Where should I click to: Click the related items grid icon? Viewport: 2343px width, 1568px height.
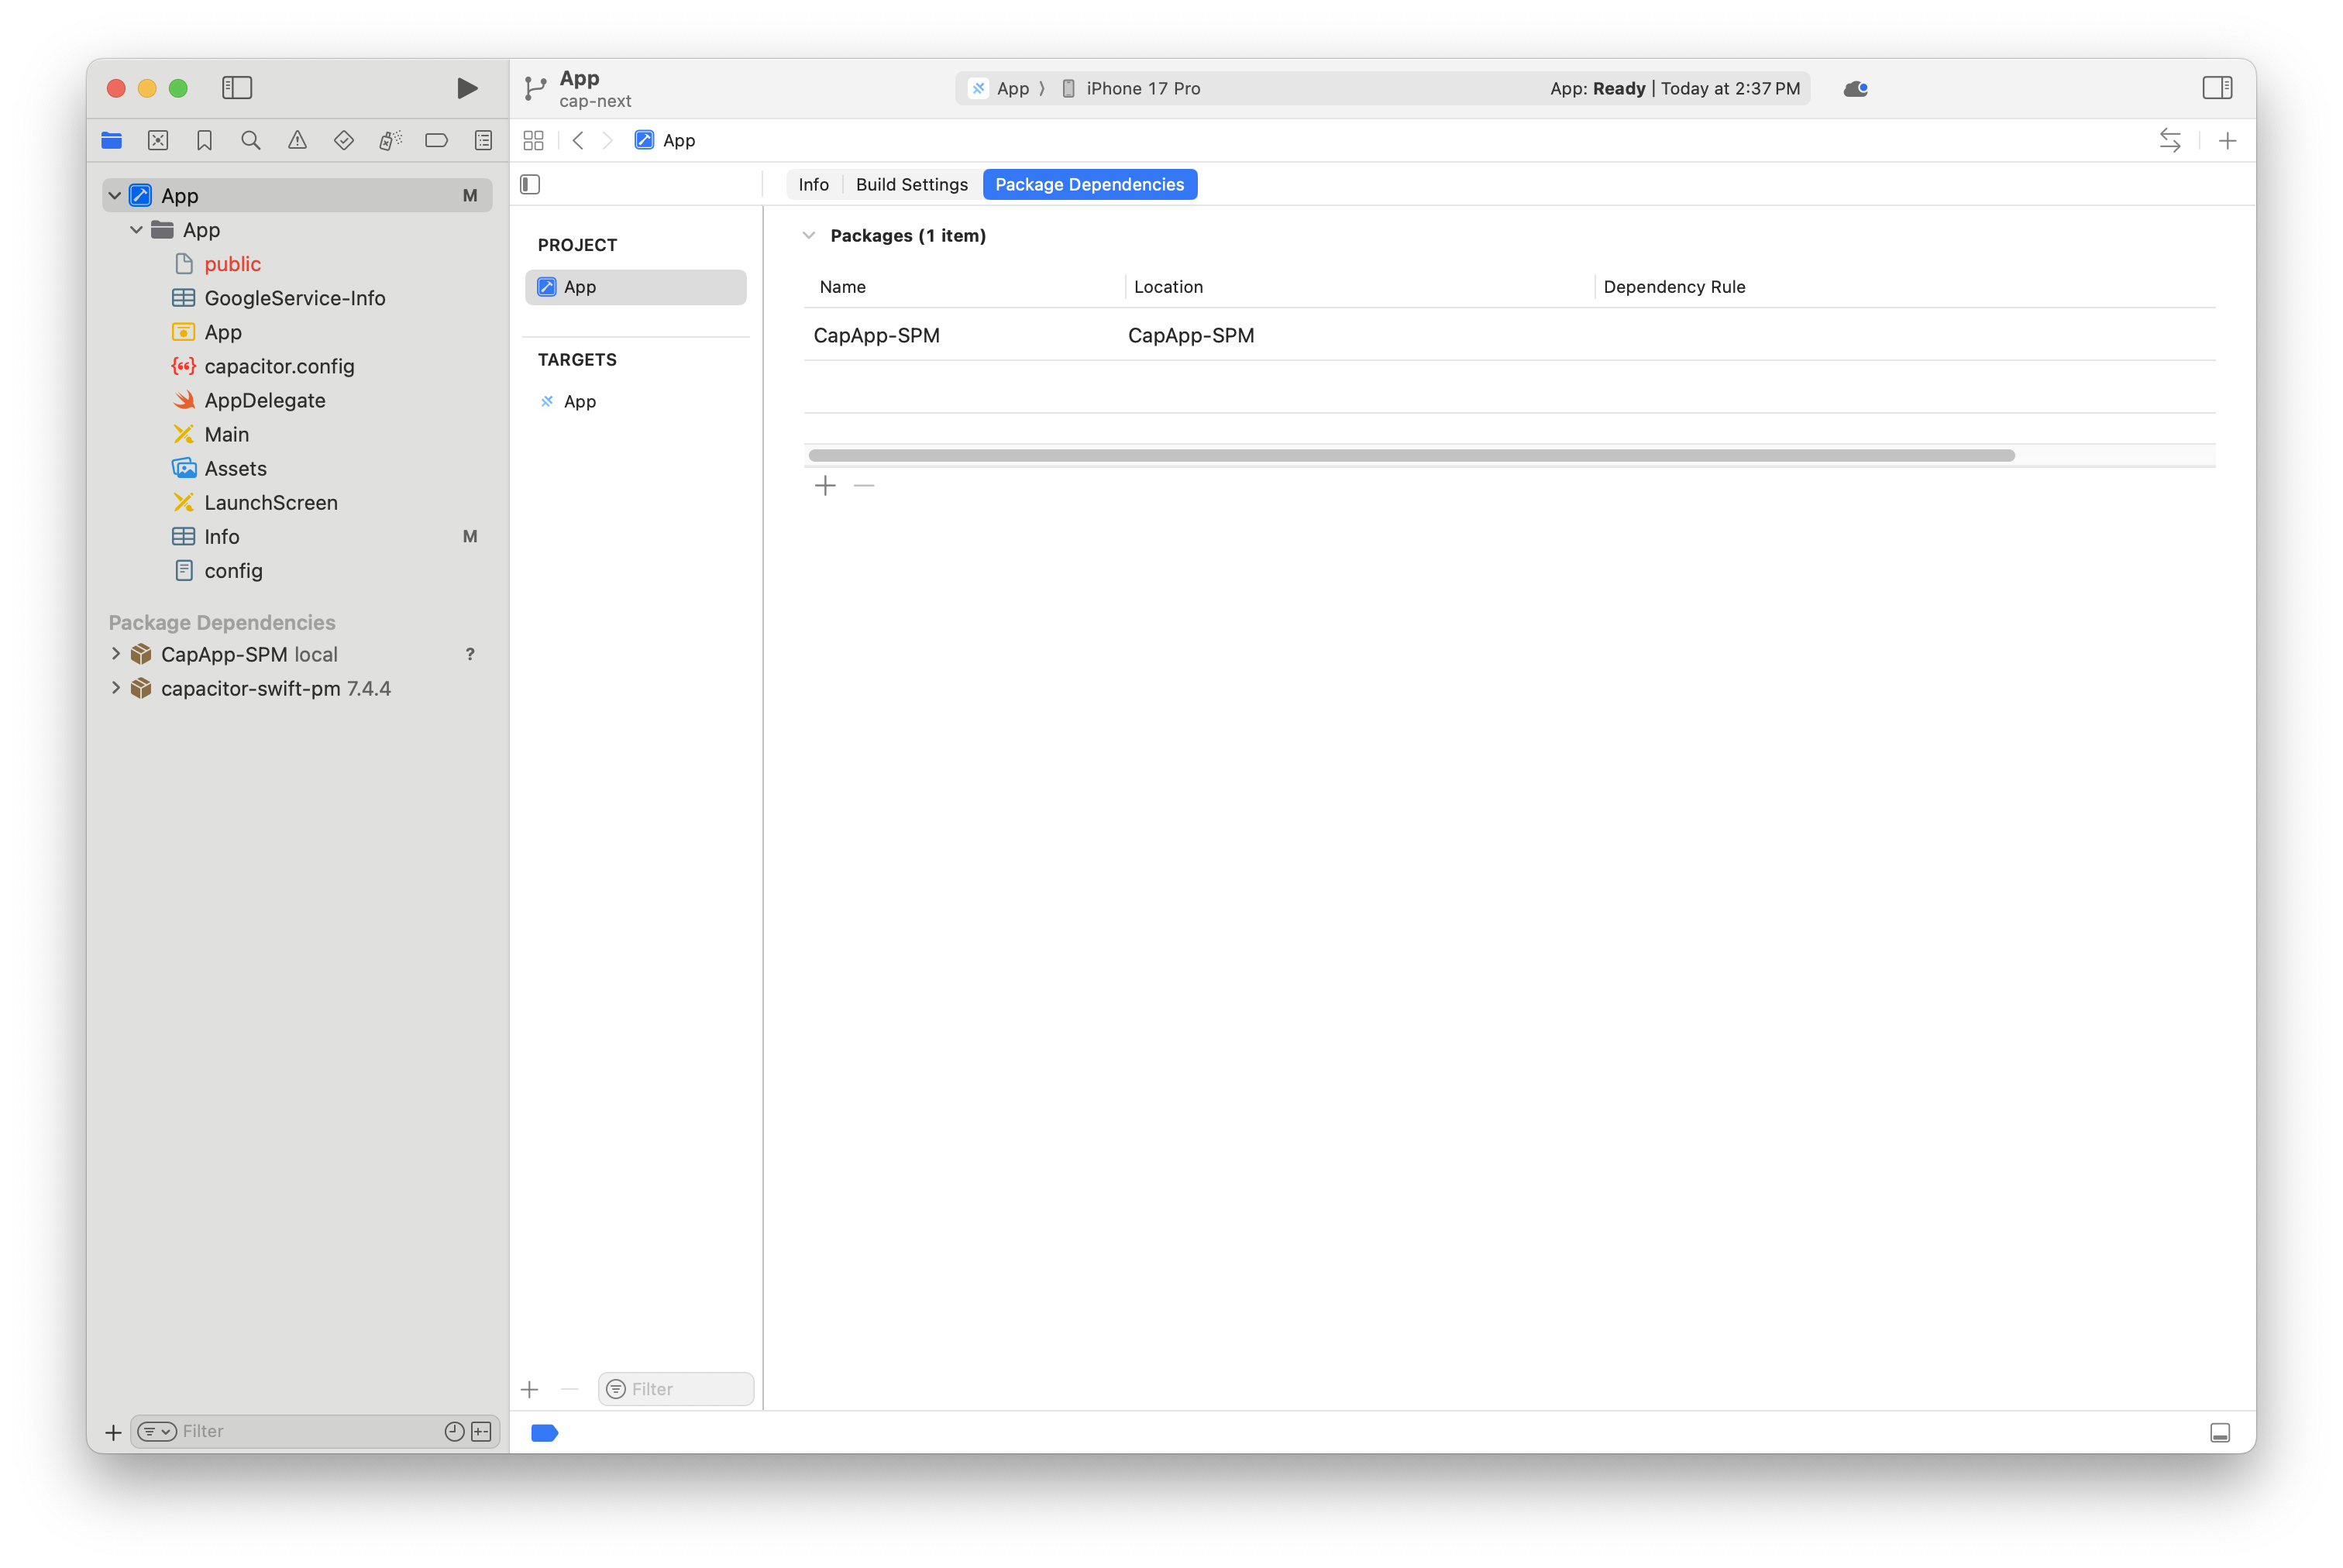[533, 141]
